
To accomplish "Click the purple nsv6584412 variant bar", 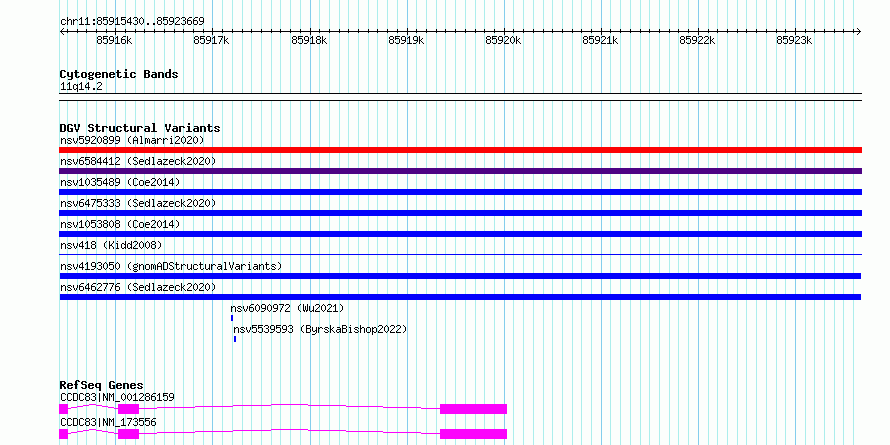I will pos(460,171).
